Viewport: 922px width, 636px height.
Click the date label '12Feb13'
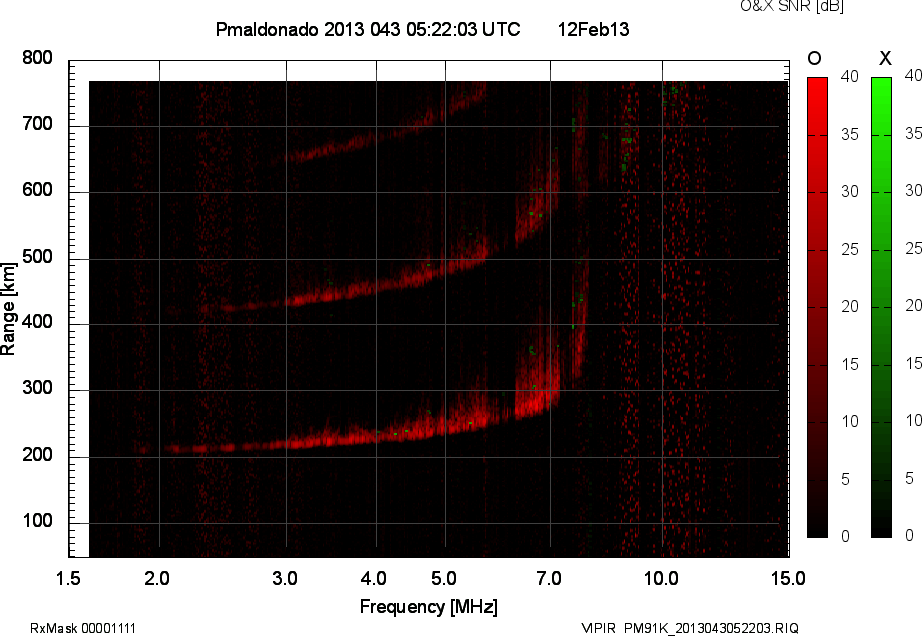(x=593, y=29)
